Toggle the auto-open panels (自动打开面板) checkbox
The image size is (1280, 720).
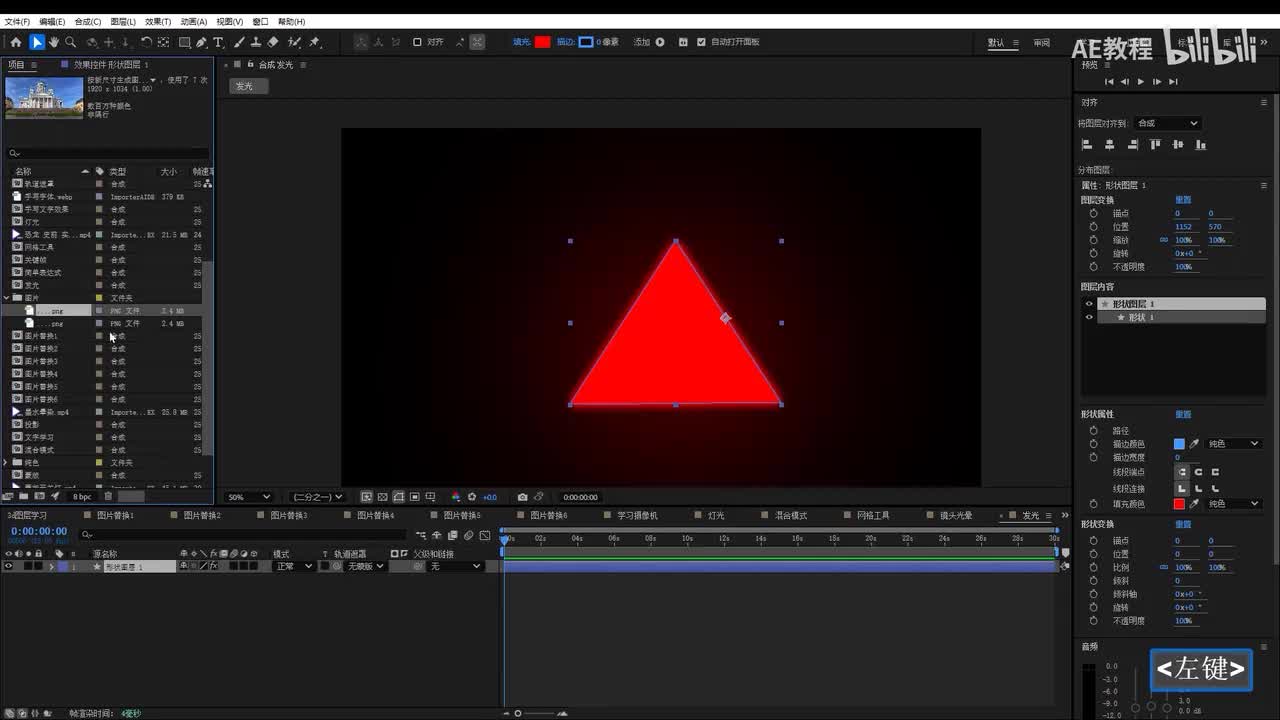pos(701,42)
